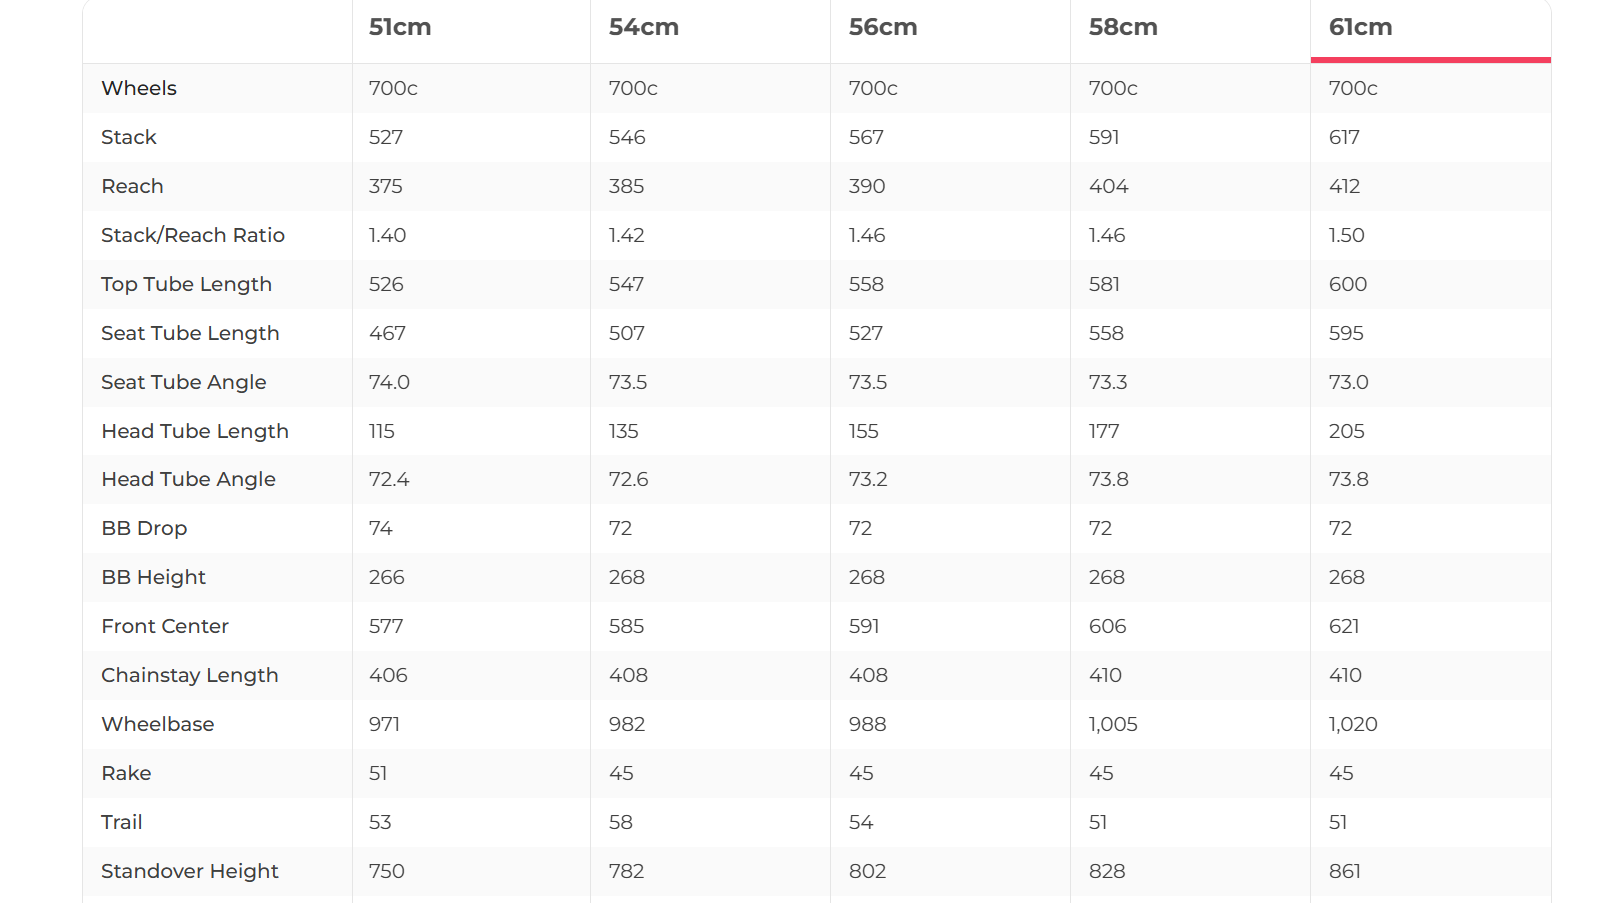Click the Wheelbase row label

[158, 724]
